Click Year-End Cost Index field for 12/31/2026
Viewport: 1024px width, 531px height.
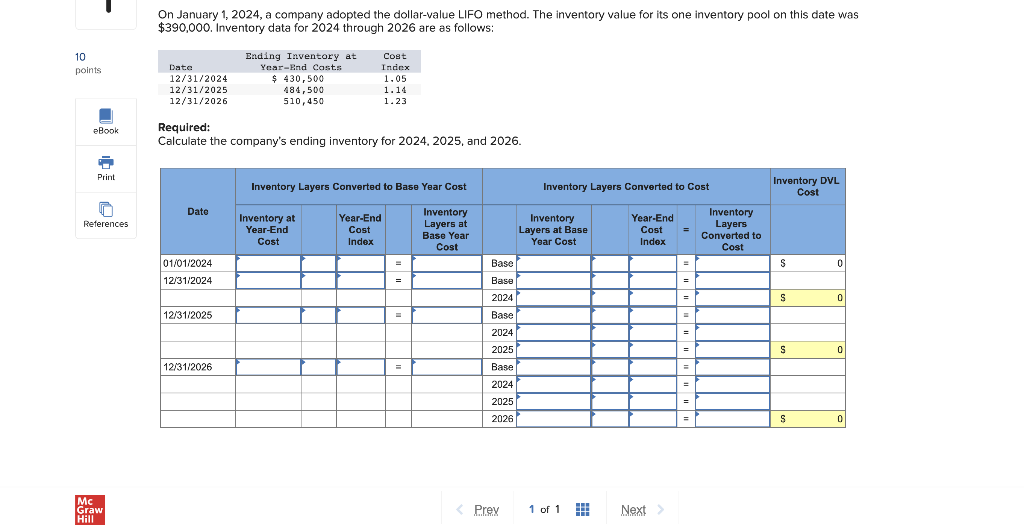pos(360,367)
